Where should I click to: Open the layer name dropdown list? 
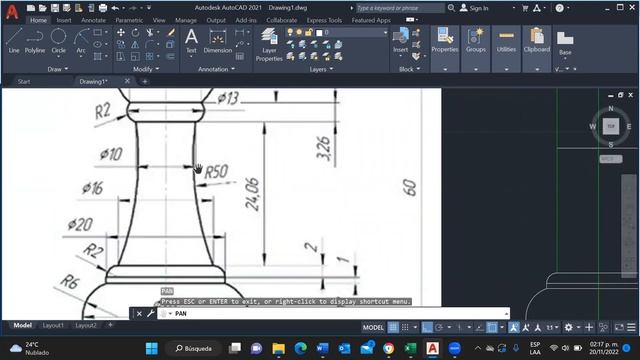coord(385,32)
